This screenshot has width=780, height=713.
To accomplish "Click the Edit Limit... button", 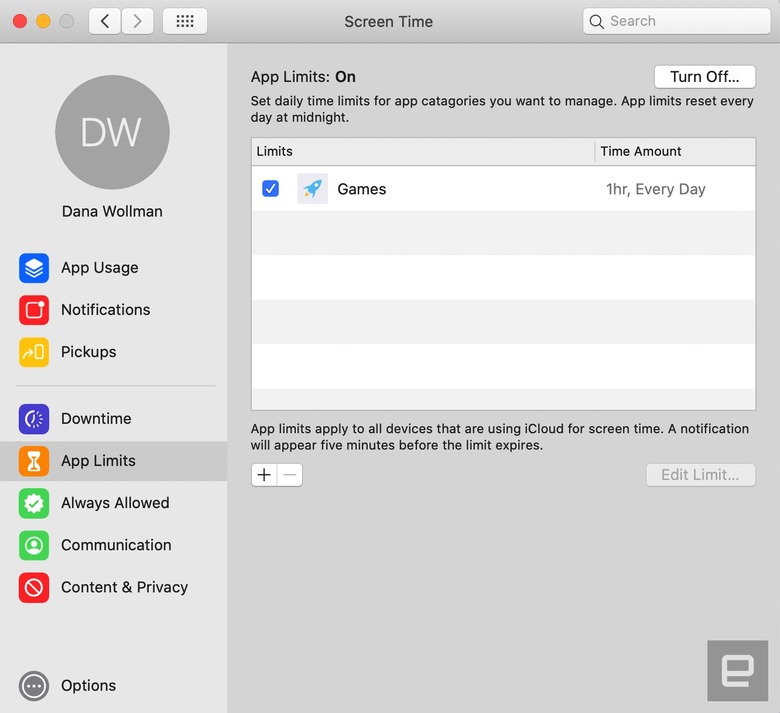I will (x=700, y=475).
